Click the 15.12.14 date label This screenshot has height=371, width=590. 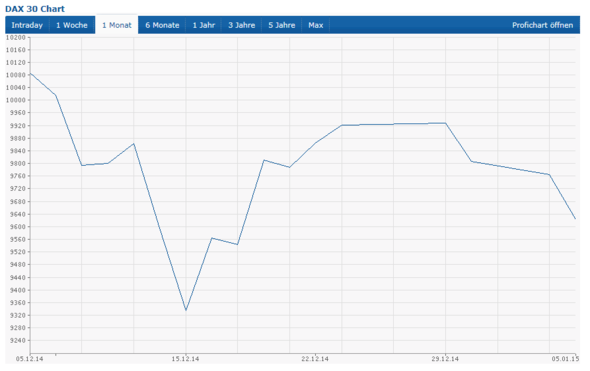click(186, 359)
